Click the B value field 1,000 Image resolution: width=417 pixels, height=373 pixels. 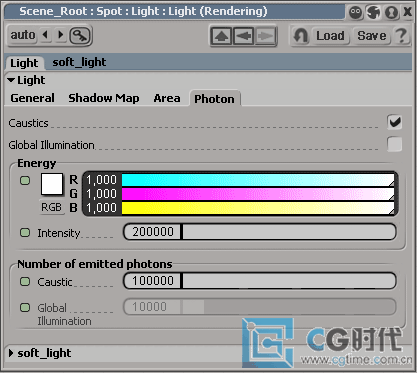[x=101, y=208]
